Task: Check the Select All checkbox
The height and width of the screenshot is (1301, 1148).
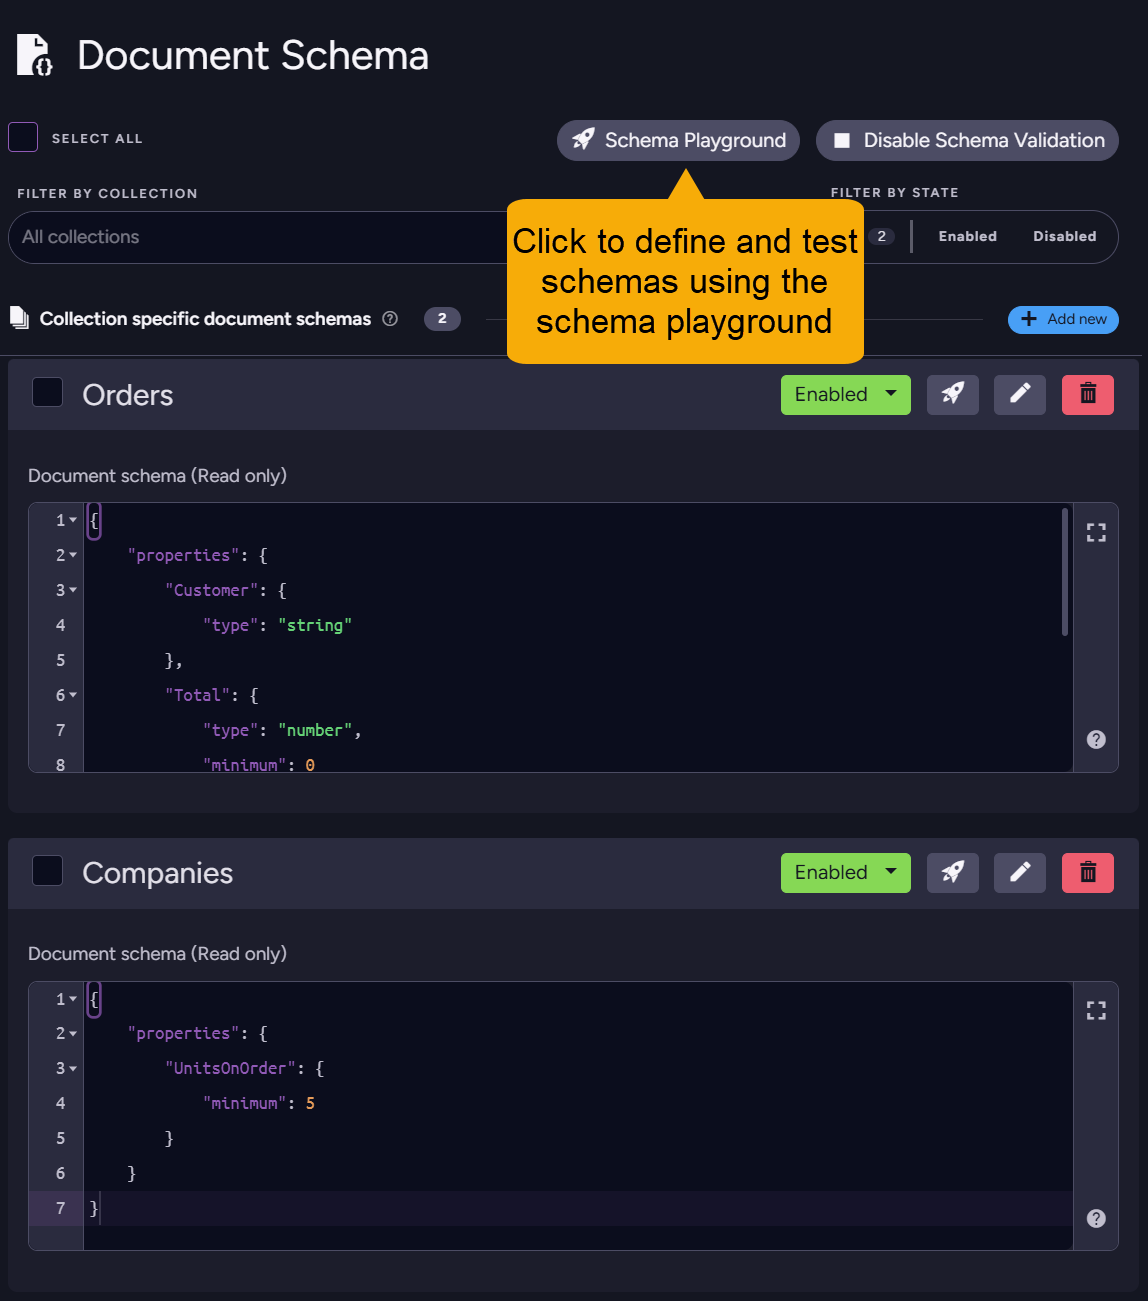Action: click(23, 137)
